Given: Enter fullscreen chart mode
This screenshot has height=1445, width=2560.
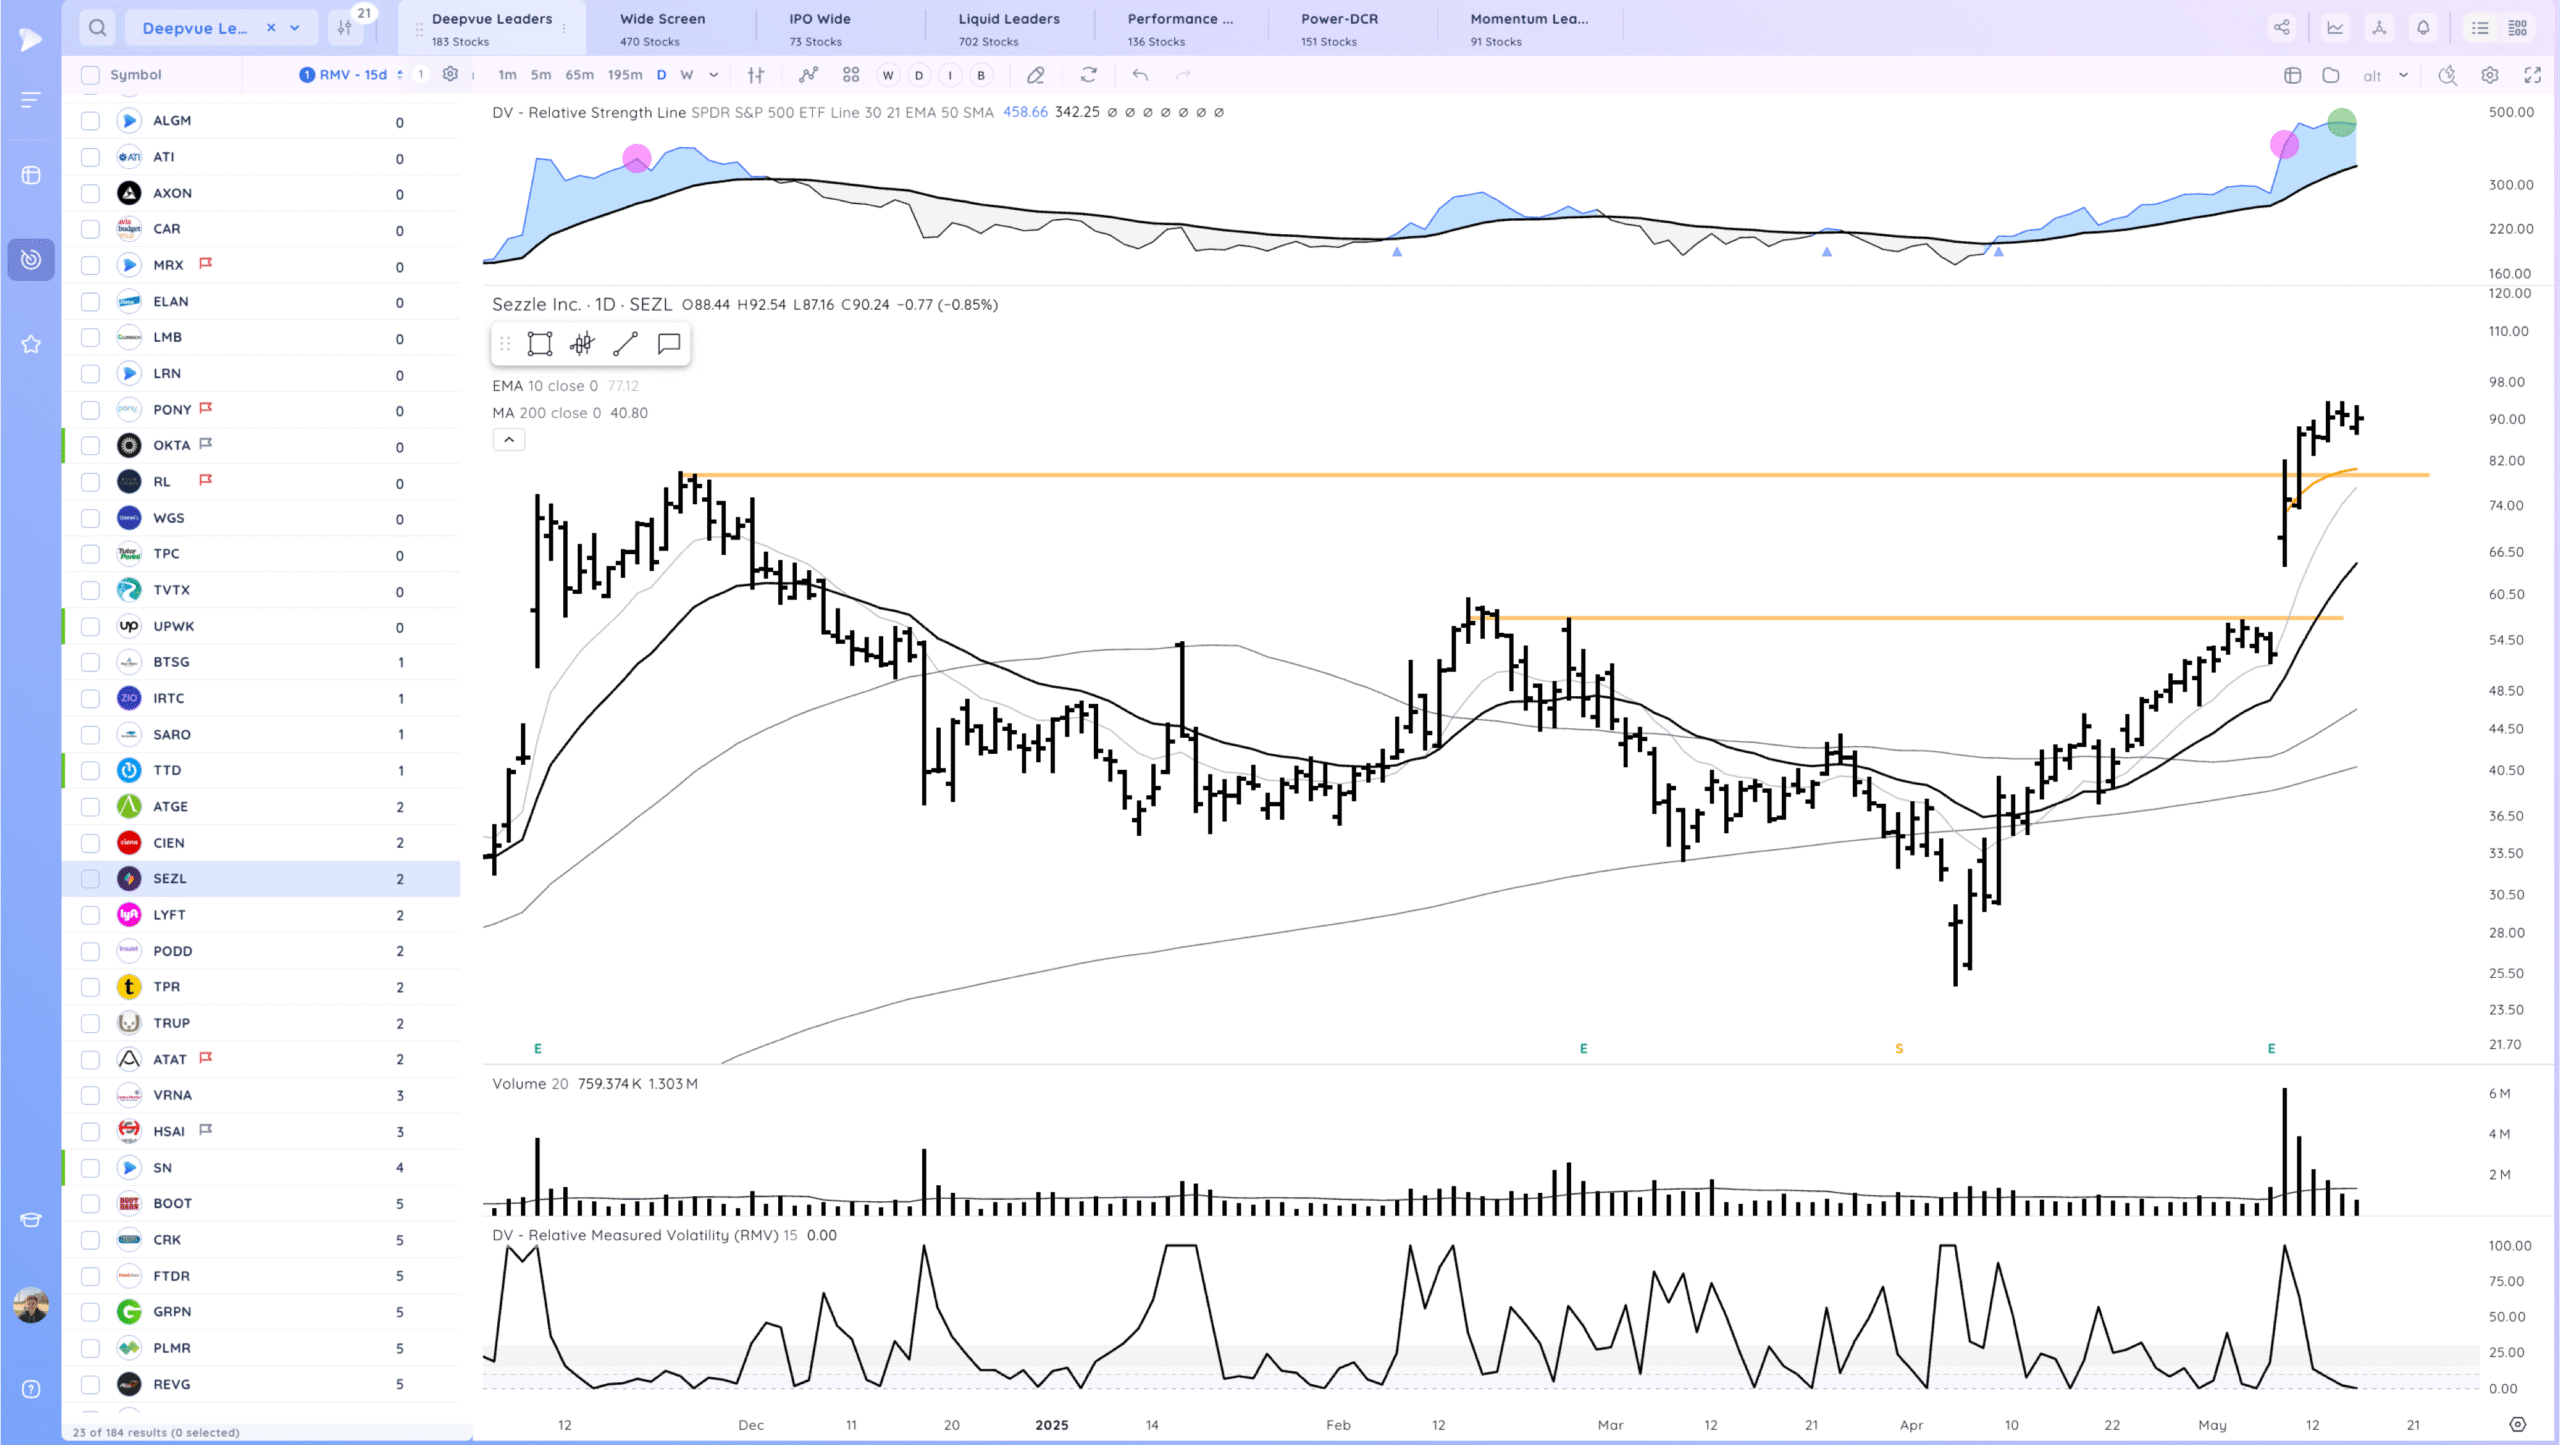Looking at the screenshot, I should pos(2533,75).
